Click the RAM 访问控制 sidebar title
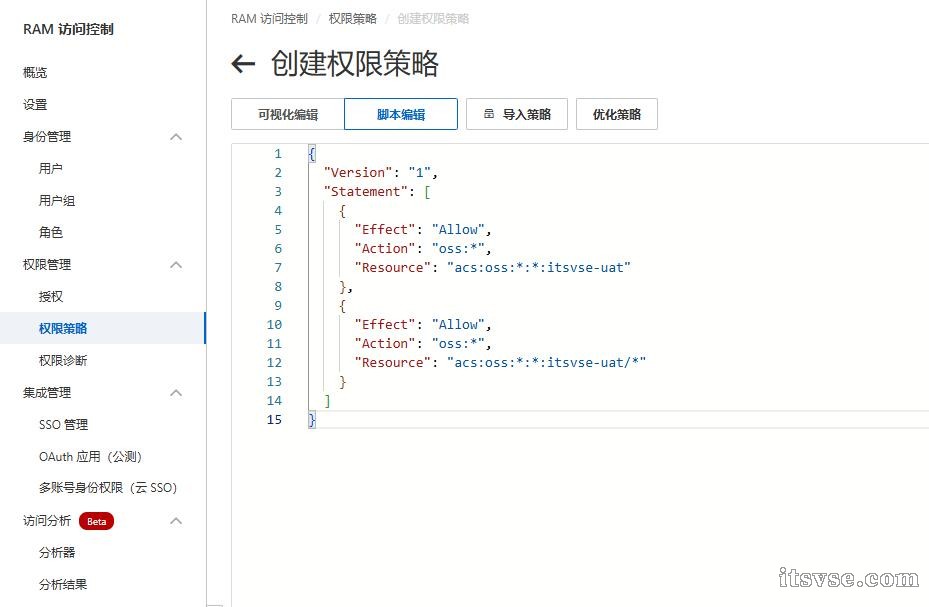Screen dimensions: 929x607 (68, 29)
